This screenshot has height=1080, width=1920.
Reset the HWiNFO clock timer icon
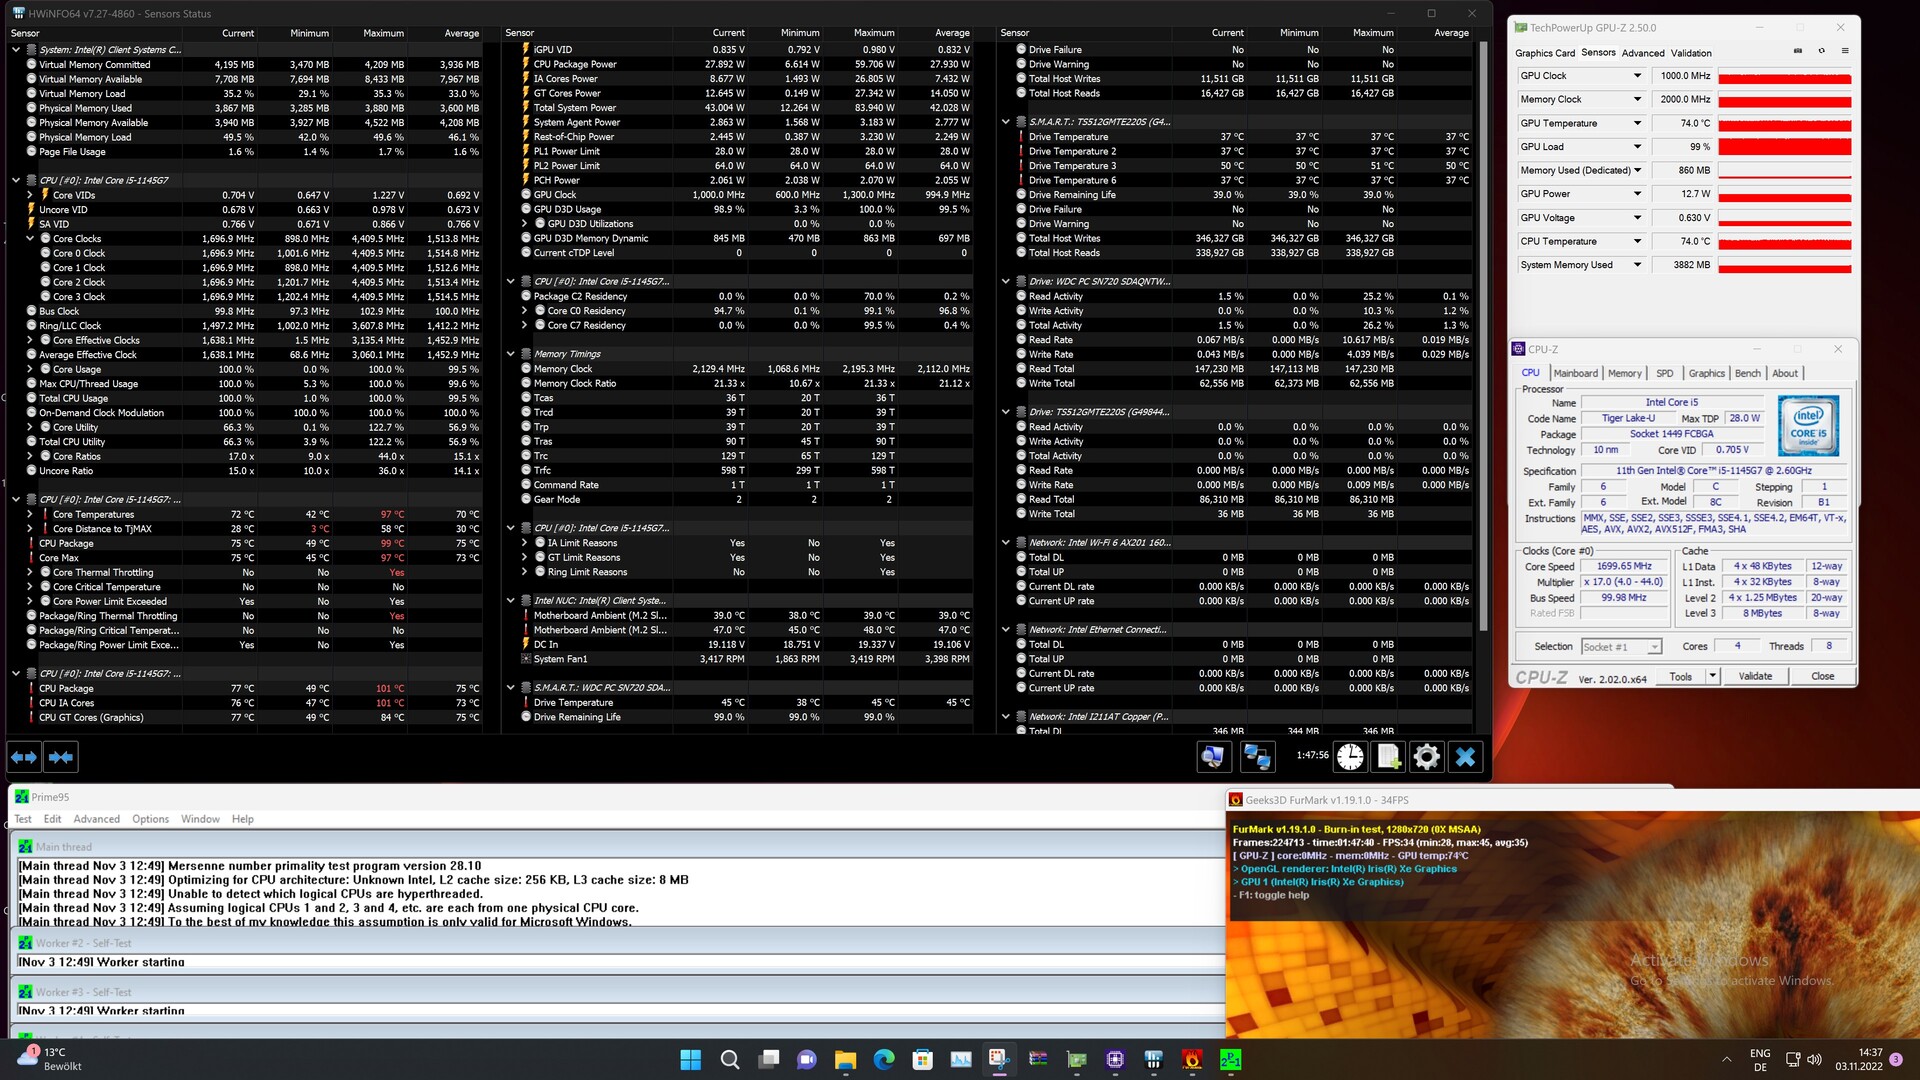tap(1350, 757)
